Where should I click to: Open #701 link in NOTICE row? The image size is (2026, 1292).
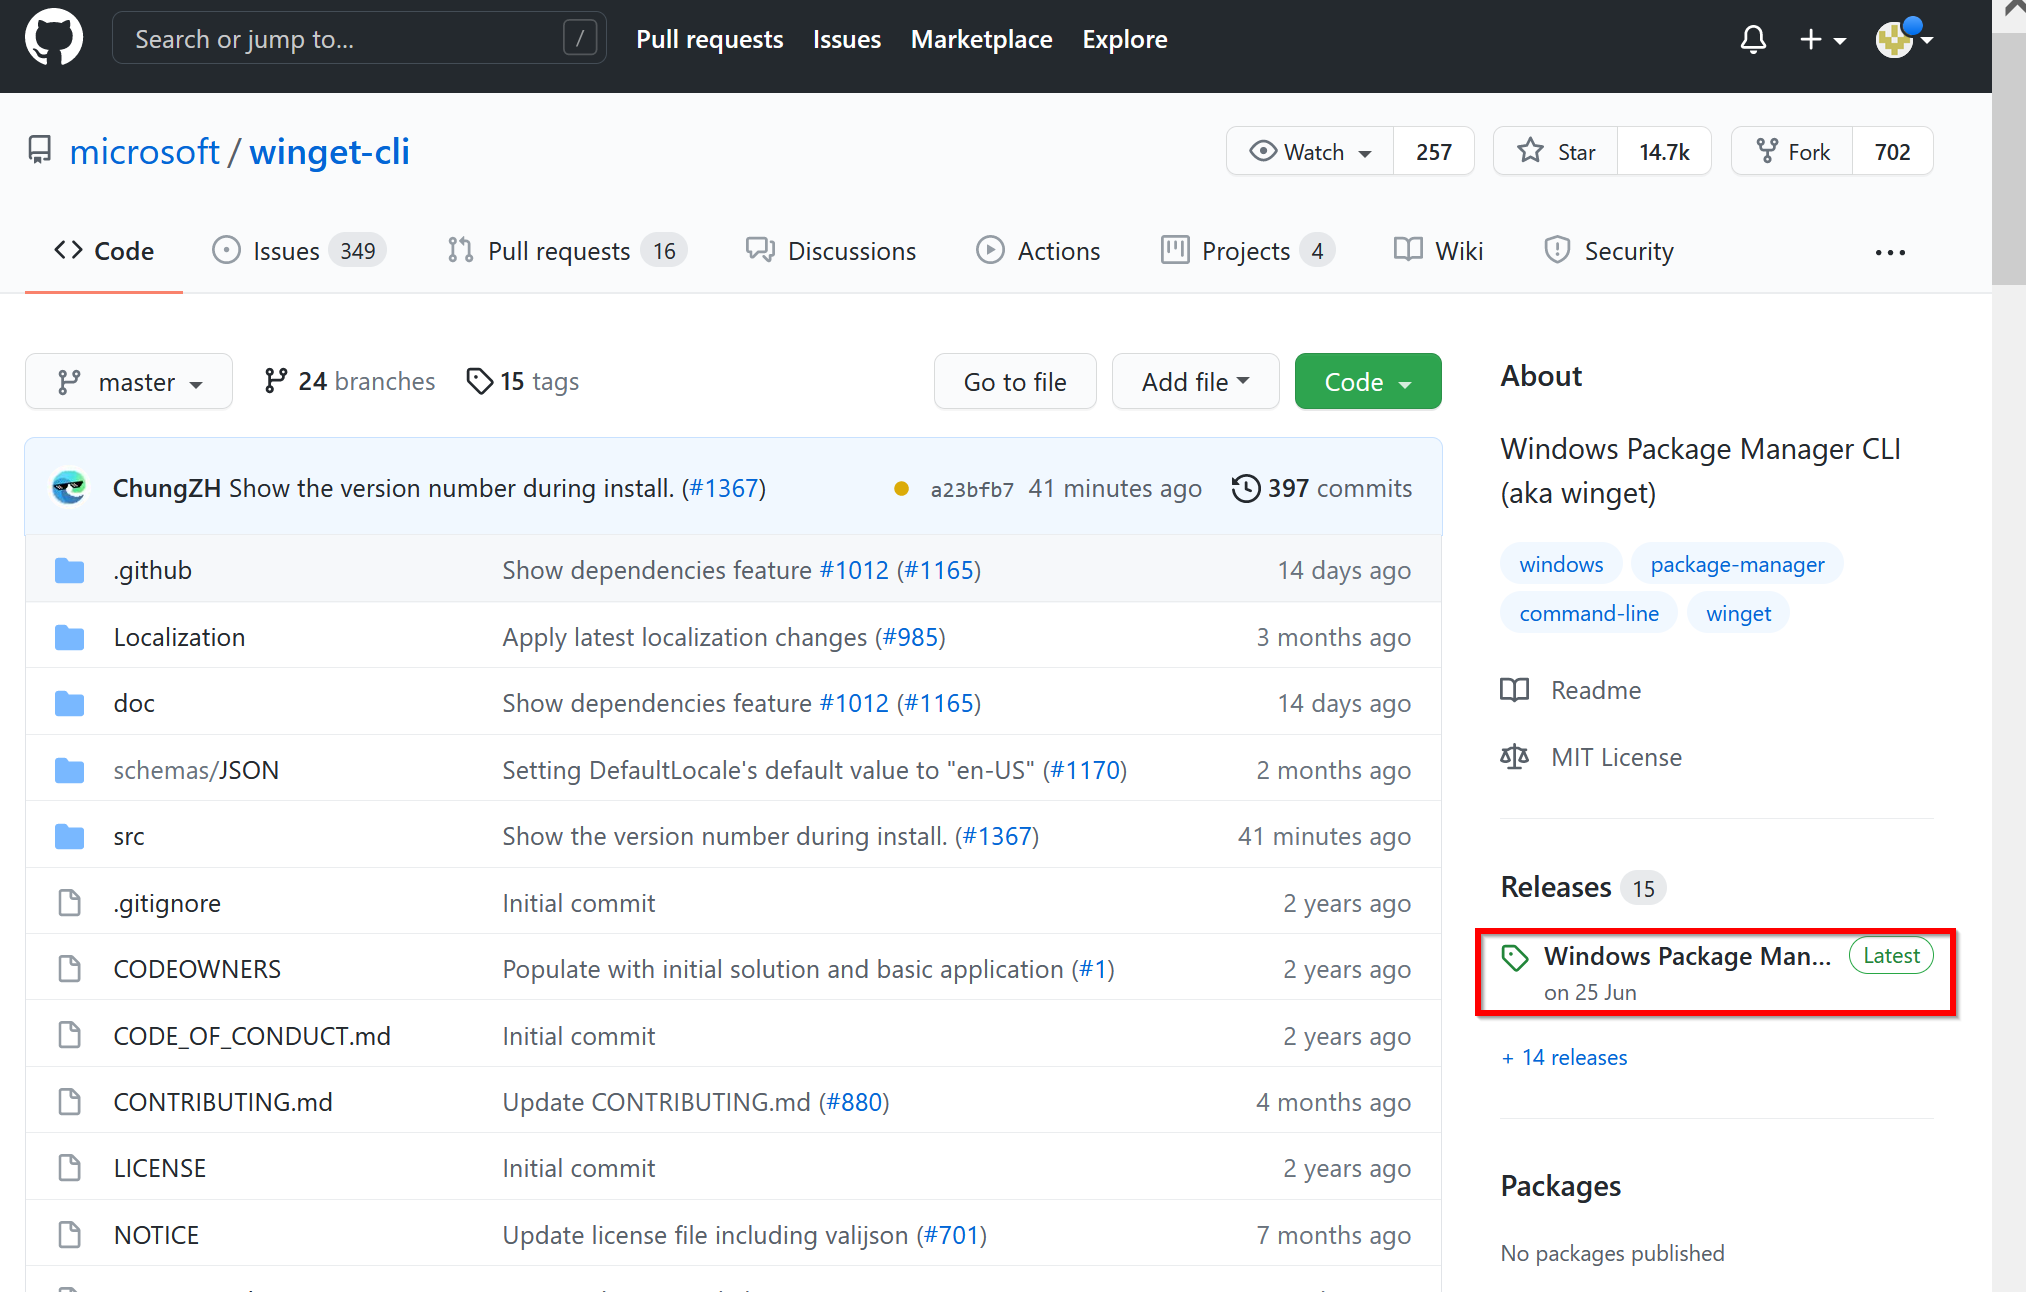pyautogui.click(x=952, y=1235)
